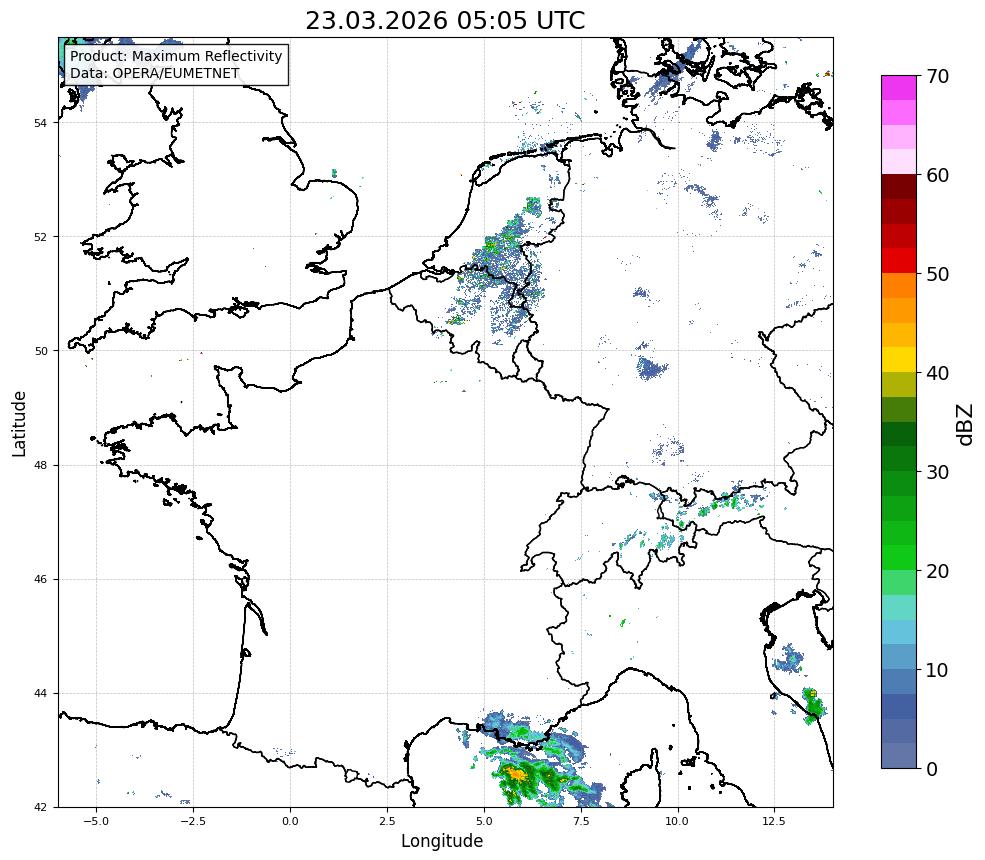
Task: Click the 'Latitude' axis label
Action: [19, 423]
